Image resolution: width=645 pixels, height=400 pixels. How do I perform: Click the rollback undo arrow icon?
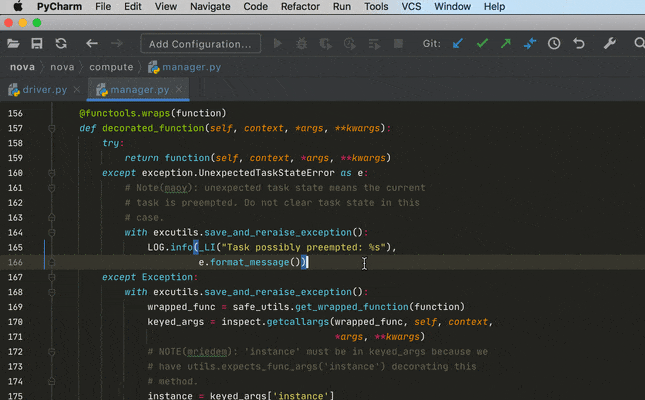point(578,44)
